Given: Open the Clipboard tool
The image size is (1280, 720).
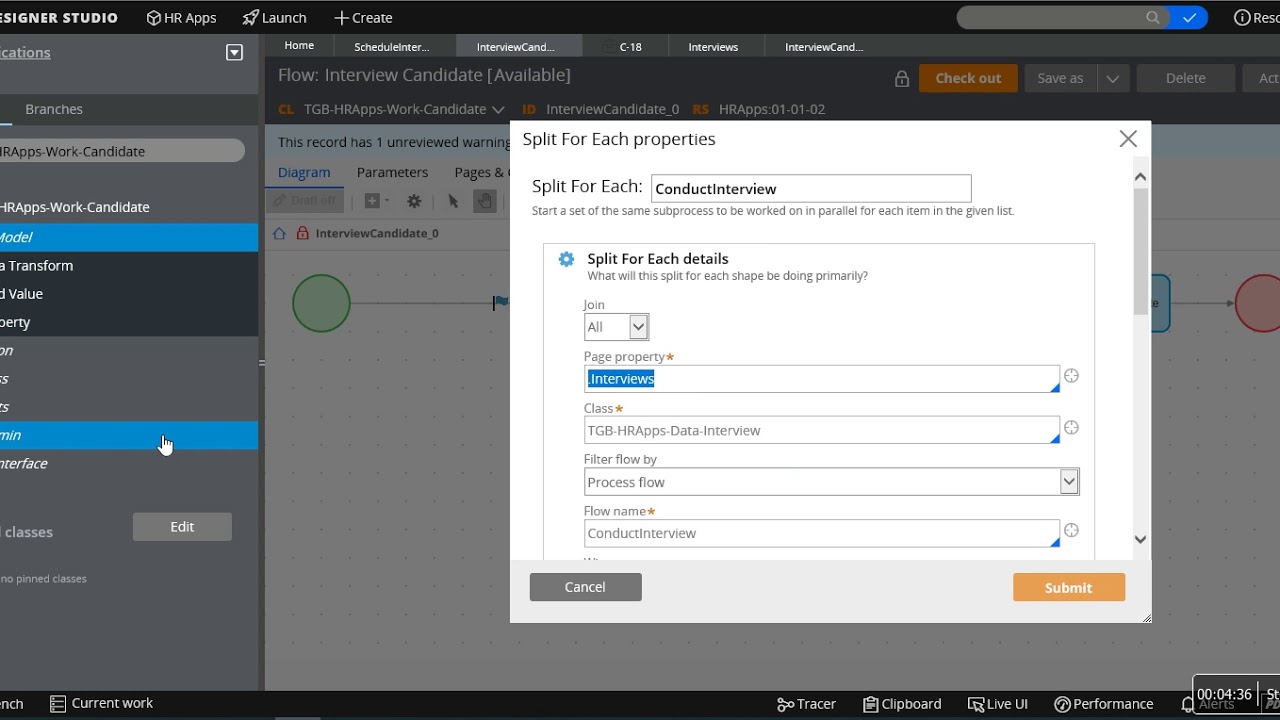Looking at the screenshot, I should [902, 704].
